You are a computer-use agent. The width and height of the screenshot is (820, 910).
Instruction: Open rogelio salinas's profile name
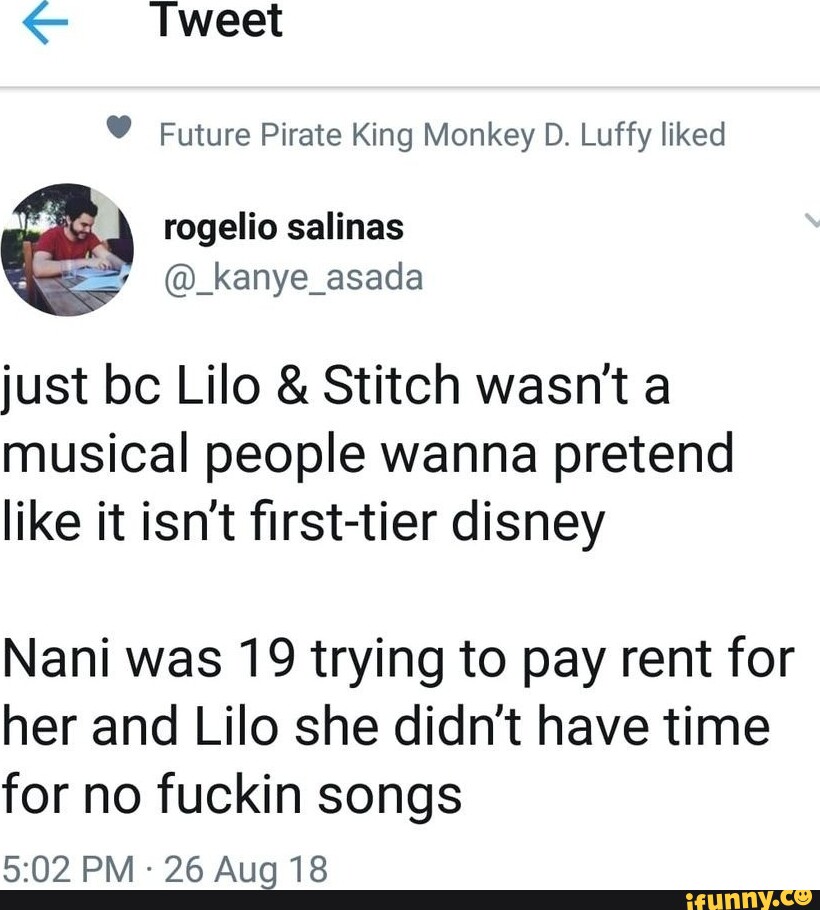(283, 227)
